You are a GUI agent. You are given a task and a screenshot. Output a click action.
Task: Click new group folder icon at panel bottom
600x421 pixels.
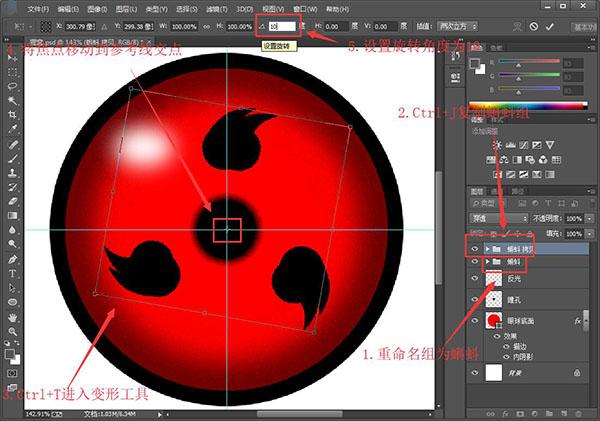pyautogui.click(x=549, y=414)
